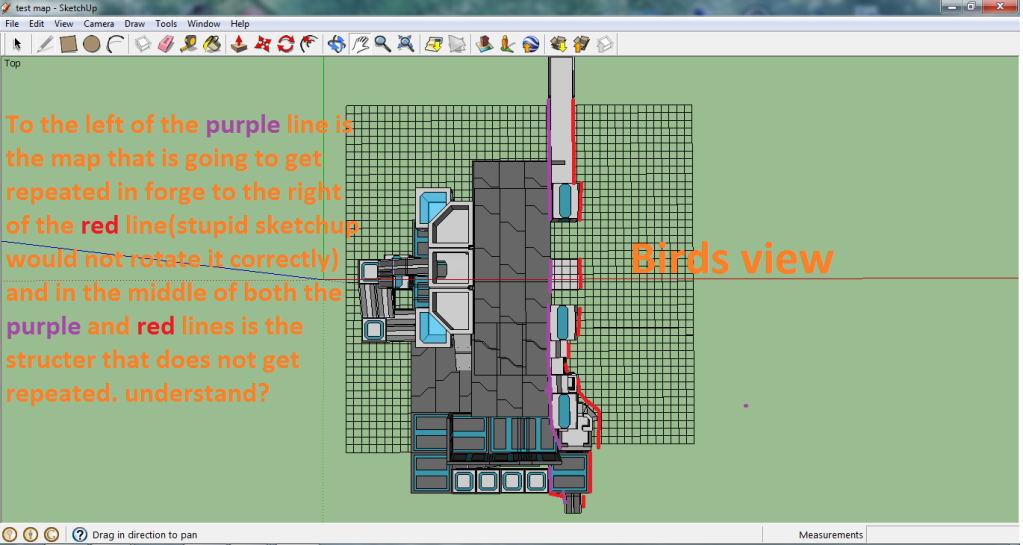
Task: Click the Share Model icon
Action: [x=581, y=44]
